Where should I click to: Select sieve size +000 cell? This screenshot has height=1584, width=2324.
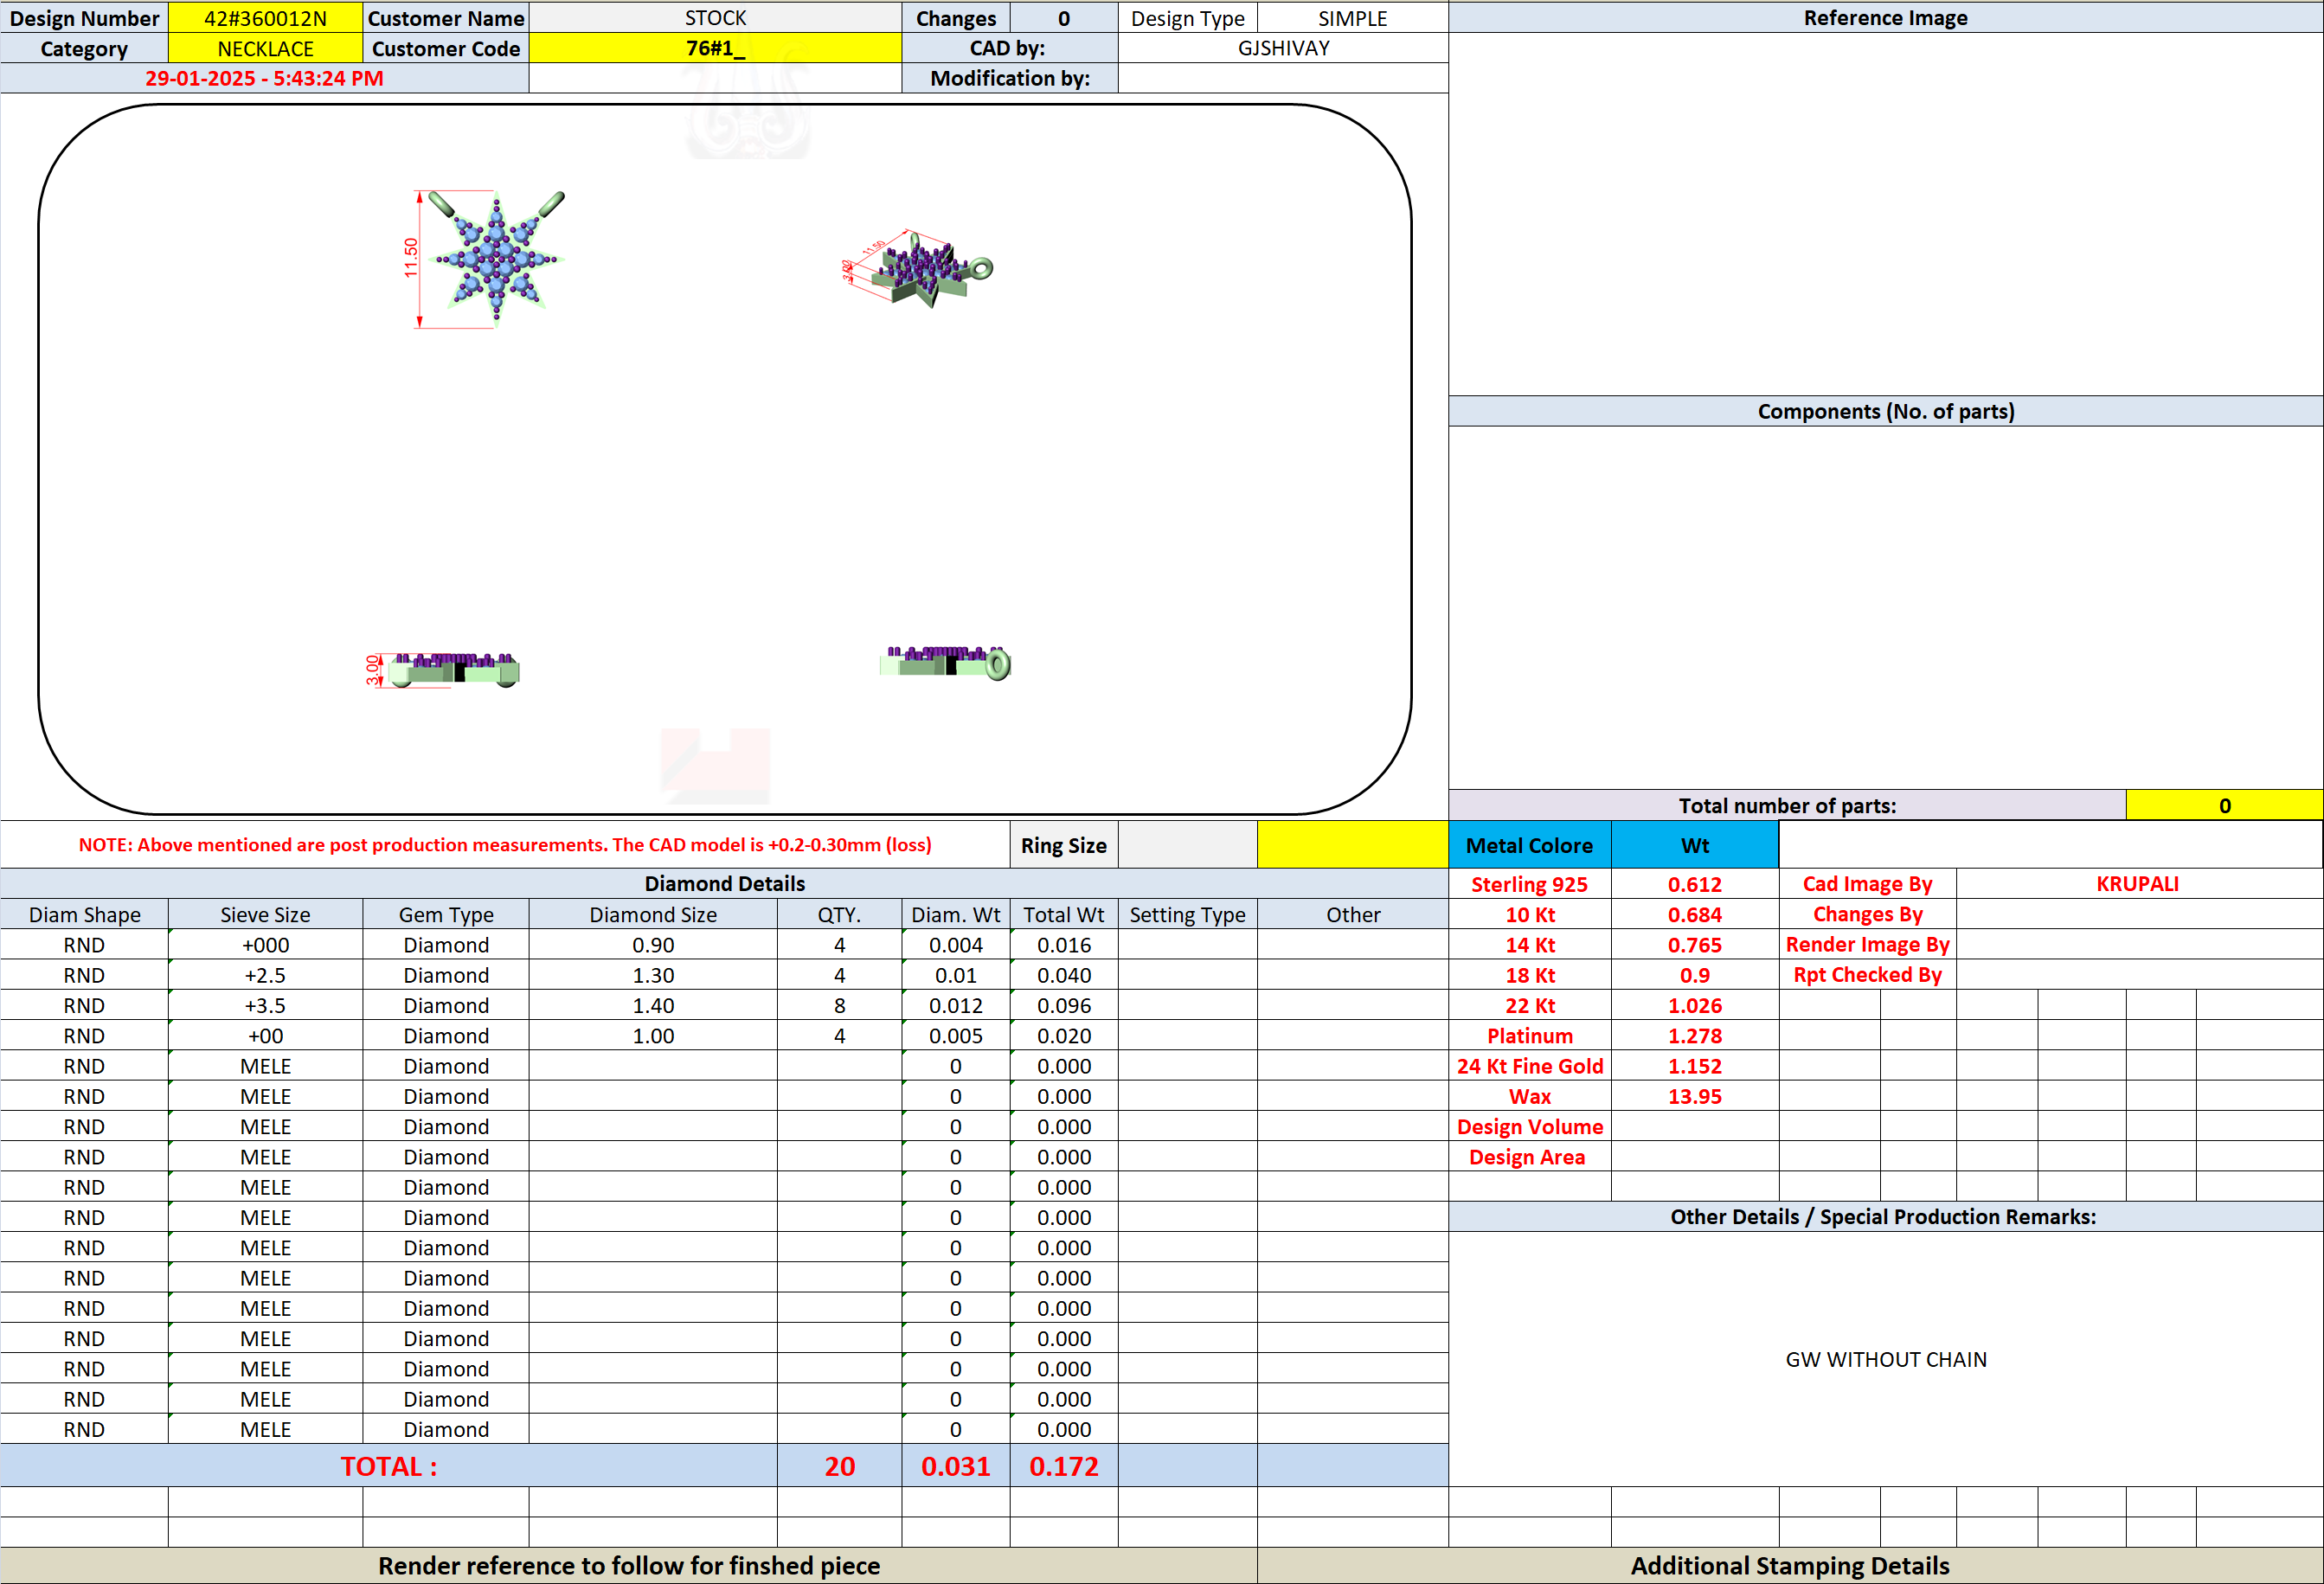(265, 945)
